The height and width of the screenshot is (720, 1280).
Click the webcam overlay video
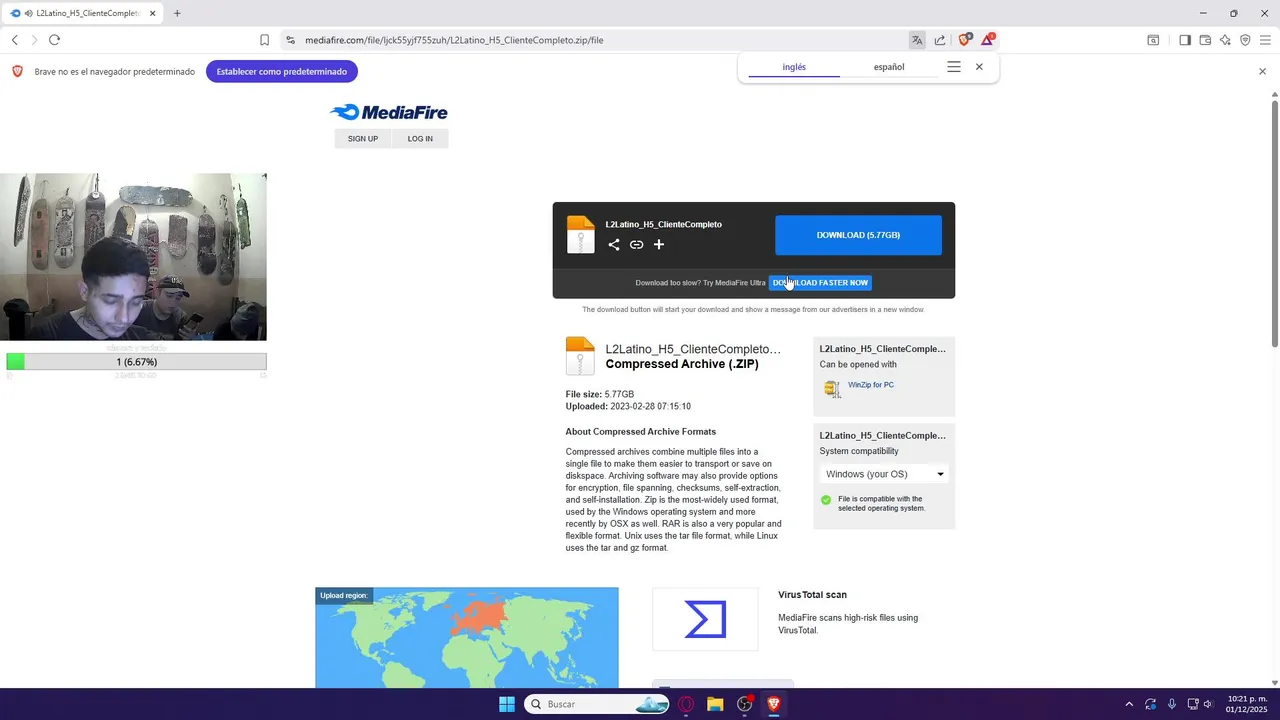tap(134, 257)
